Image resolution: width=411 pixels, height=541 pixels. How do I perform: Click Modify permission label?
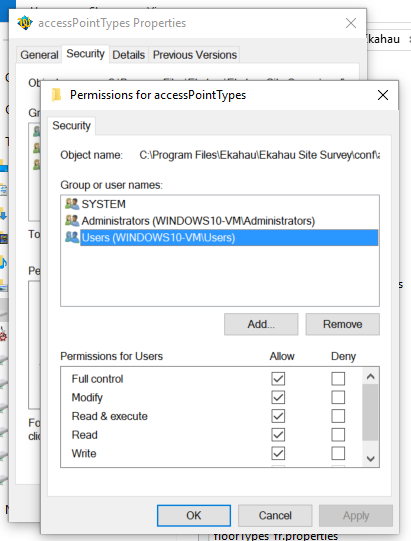[x=87, y=397]
